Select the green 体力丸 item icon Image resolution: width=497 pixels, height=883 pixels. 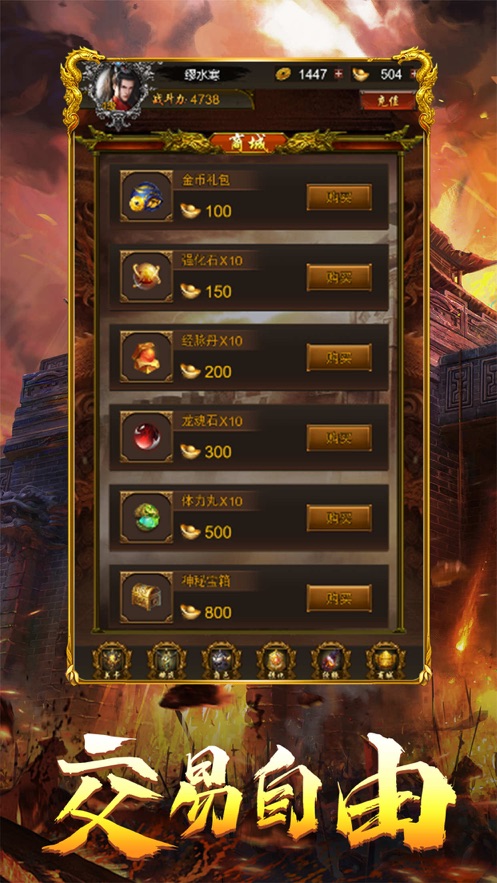[x=146, y=518]
